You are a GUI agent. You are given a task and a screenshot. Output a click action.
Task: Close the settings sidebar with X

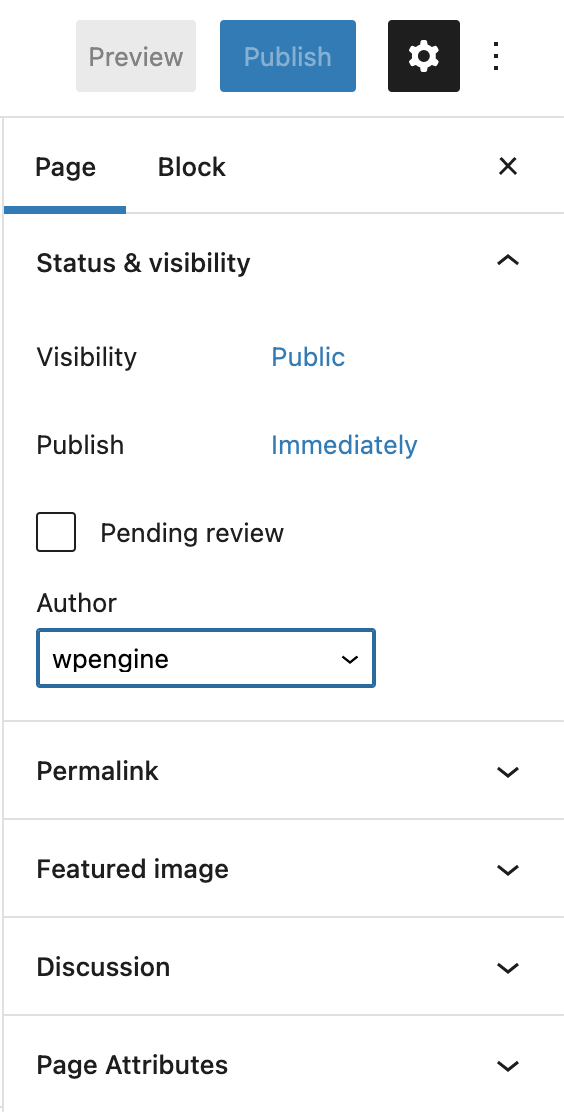pyautogui.click(x=508, y=167)
